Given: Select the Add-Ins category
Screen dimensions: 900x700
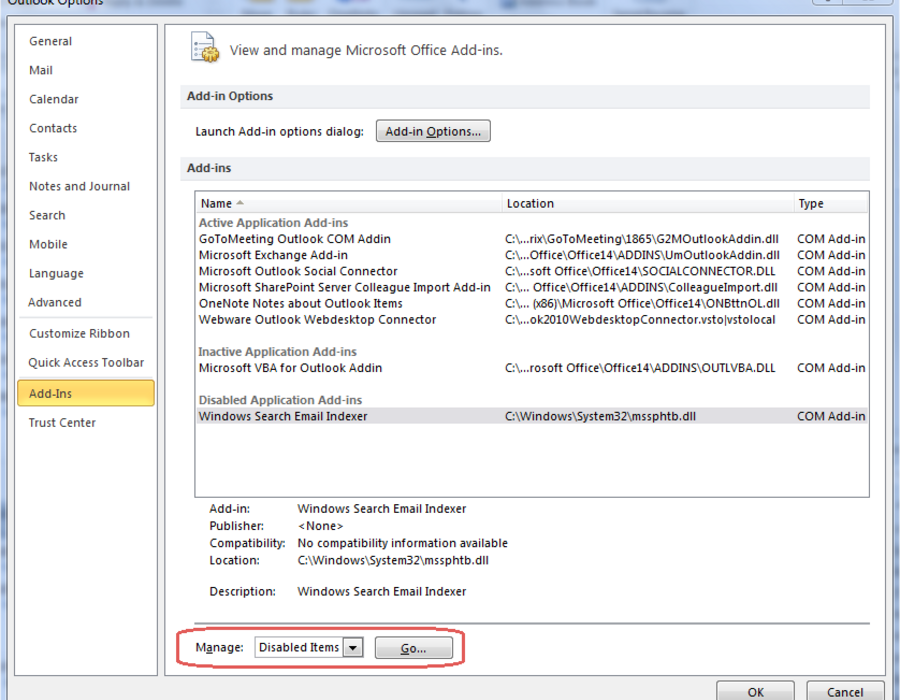Looking at the screenshot, I should pos(86,393).
